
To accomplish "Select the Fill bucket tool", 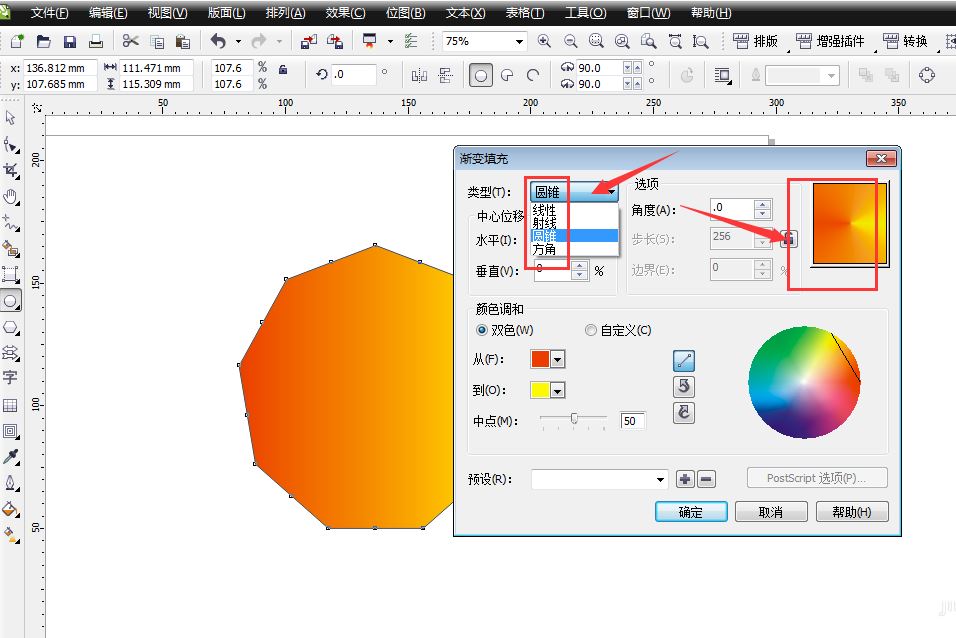I will pos(12,510).
